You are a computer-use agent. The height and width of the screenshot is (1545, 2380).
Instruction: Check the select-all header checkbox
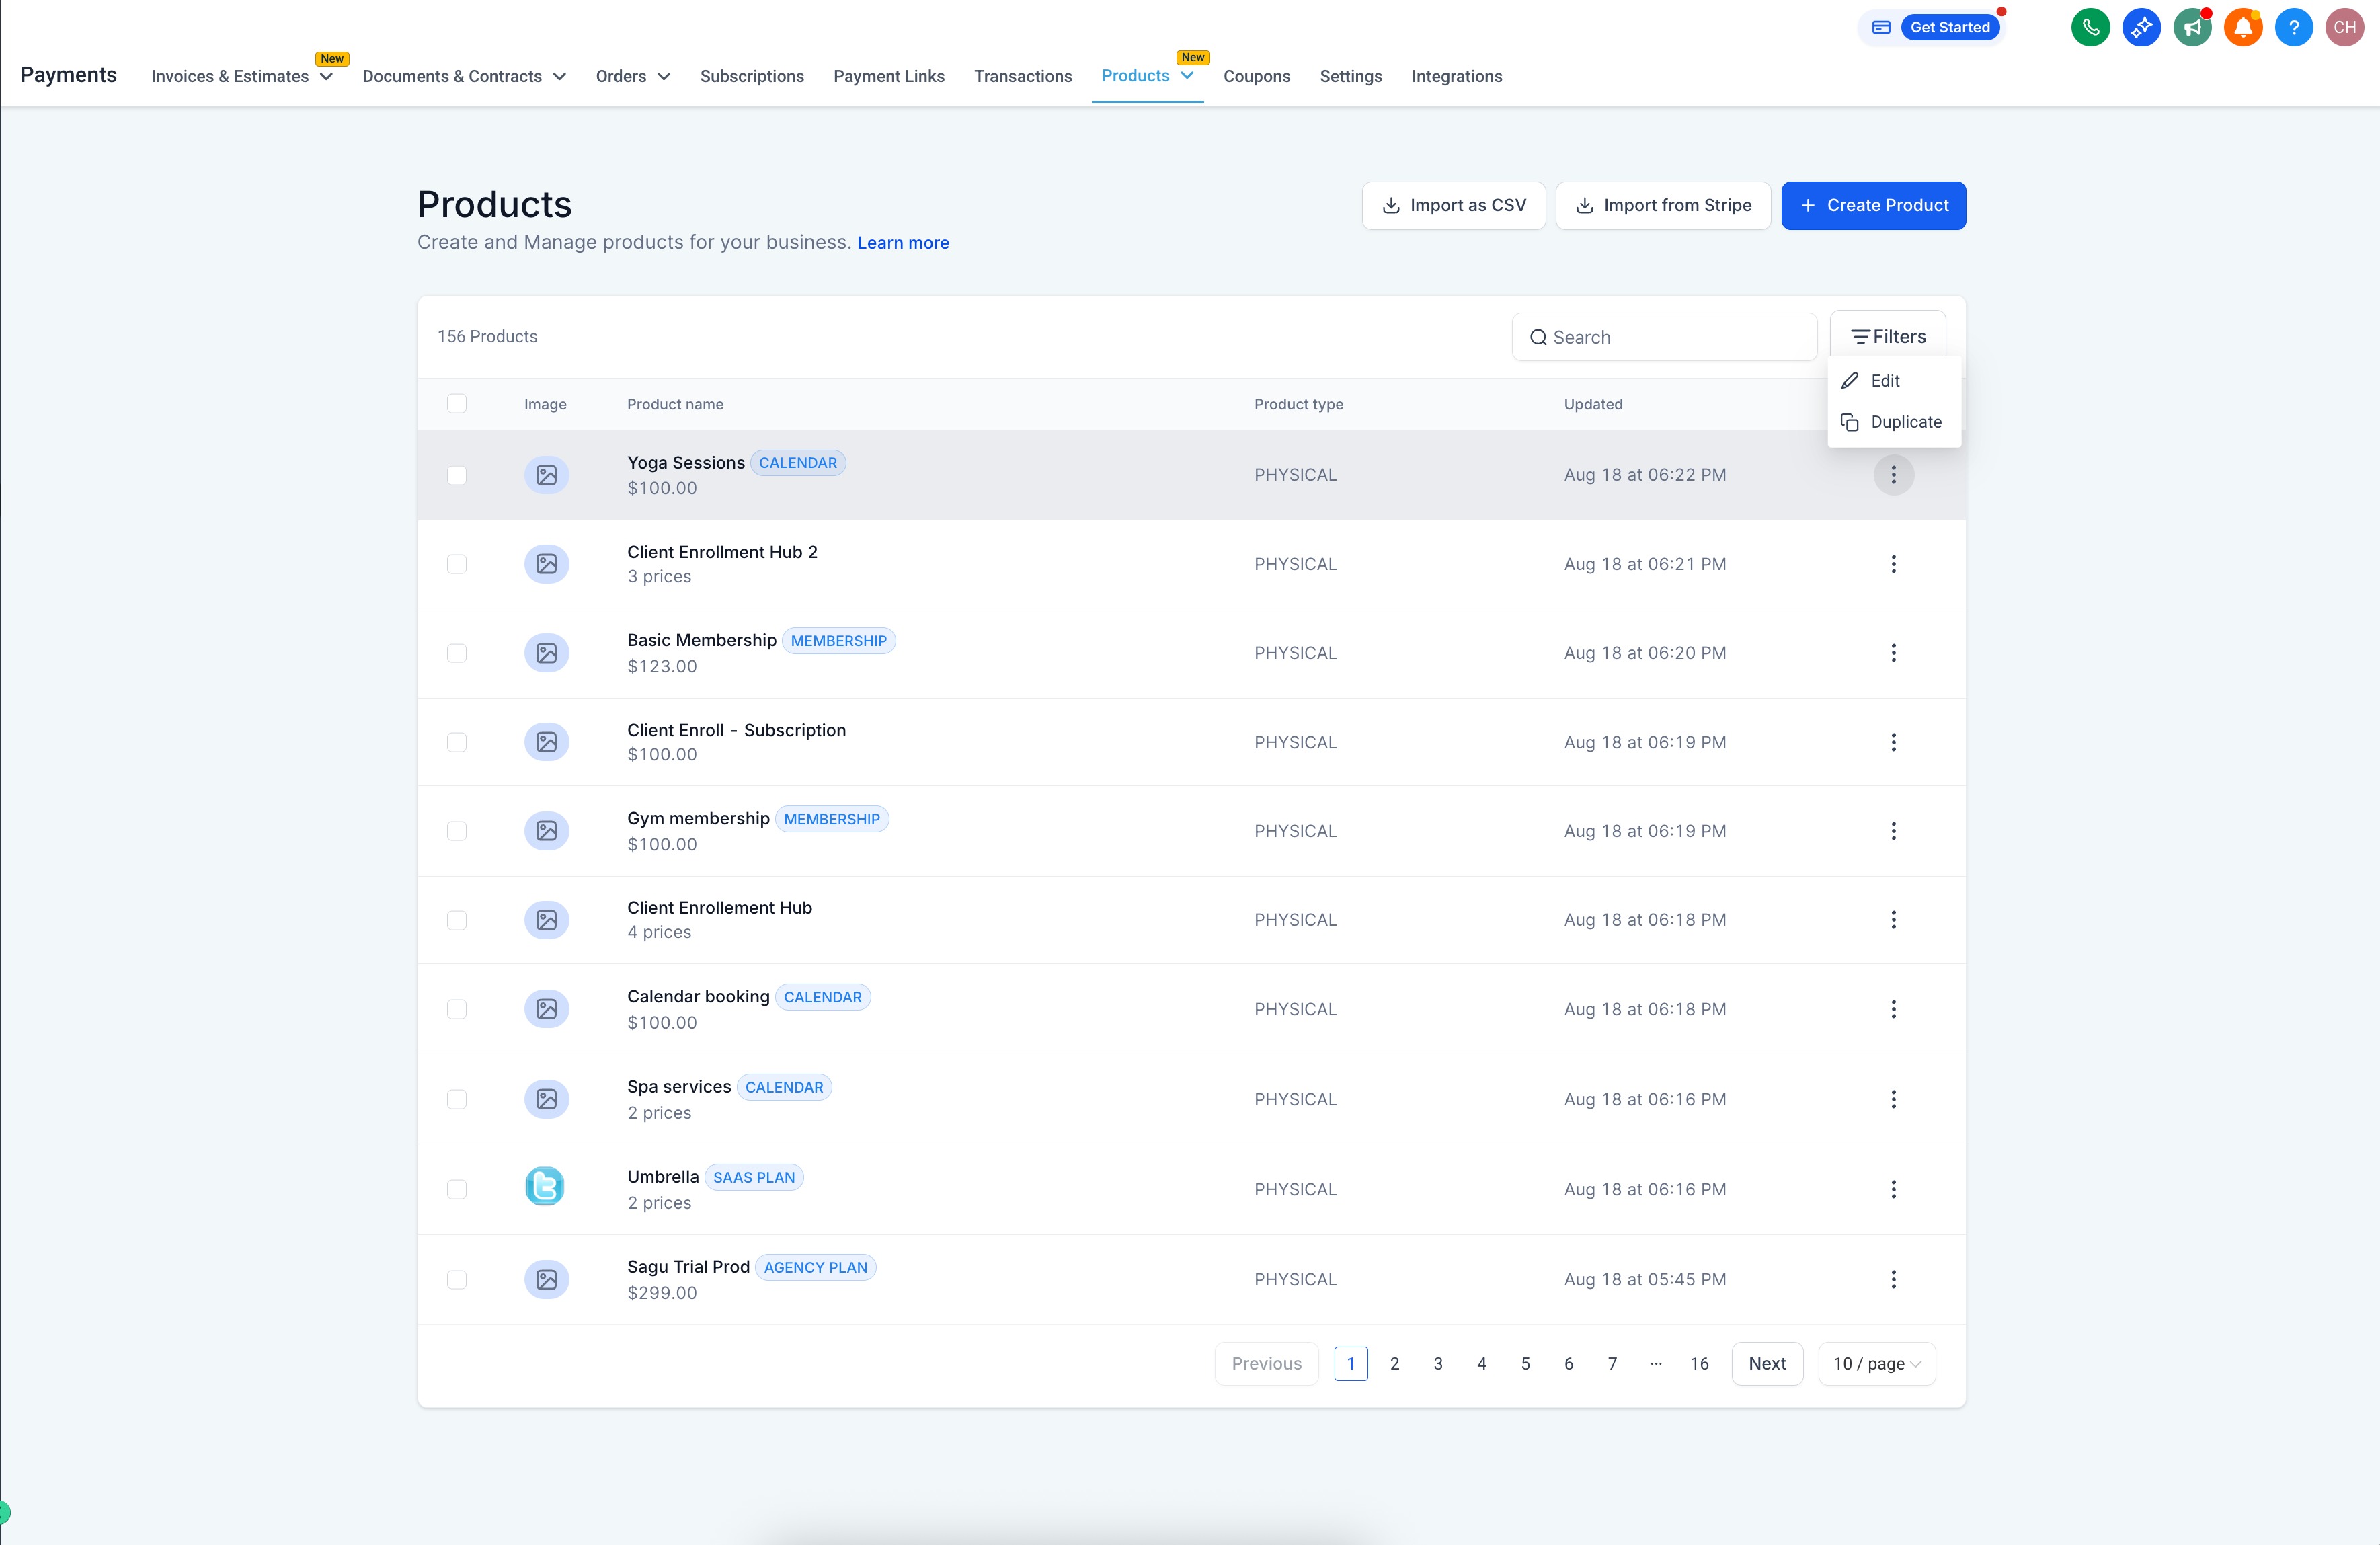click(x=457, y=404)
